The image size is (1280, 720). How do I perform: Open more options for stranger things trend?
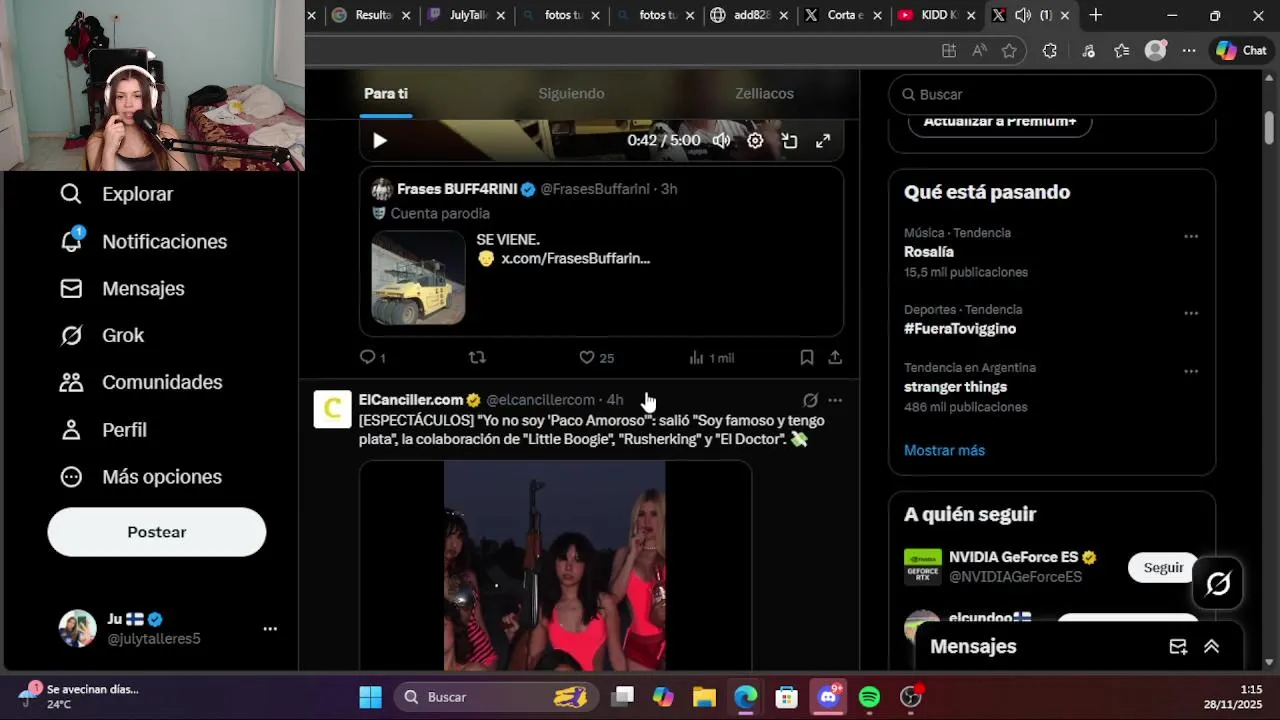[x=1191, y=371]
